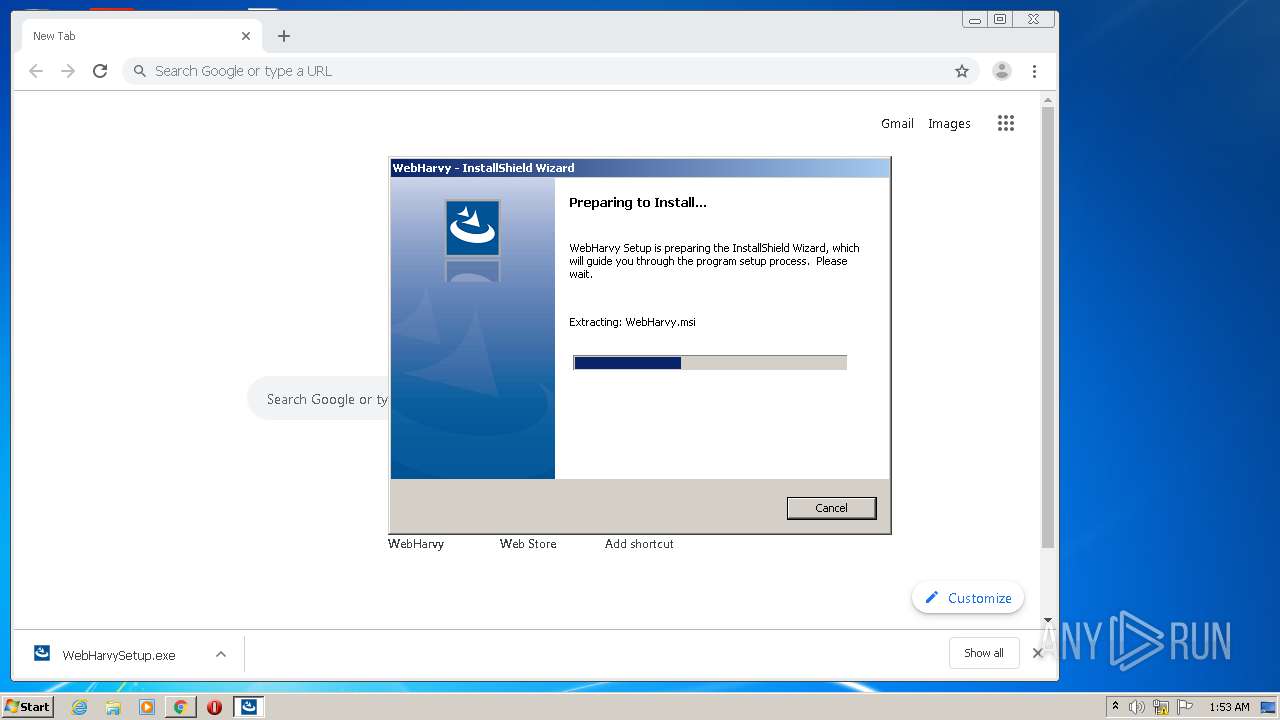Open the volume control in tray
Image resolution: width=1280 pixels, height=720 pixels.
point(1137,707)
